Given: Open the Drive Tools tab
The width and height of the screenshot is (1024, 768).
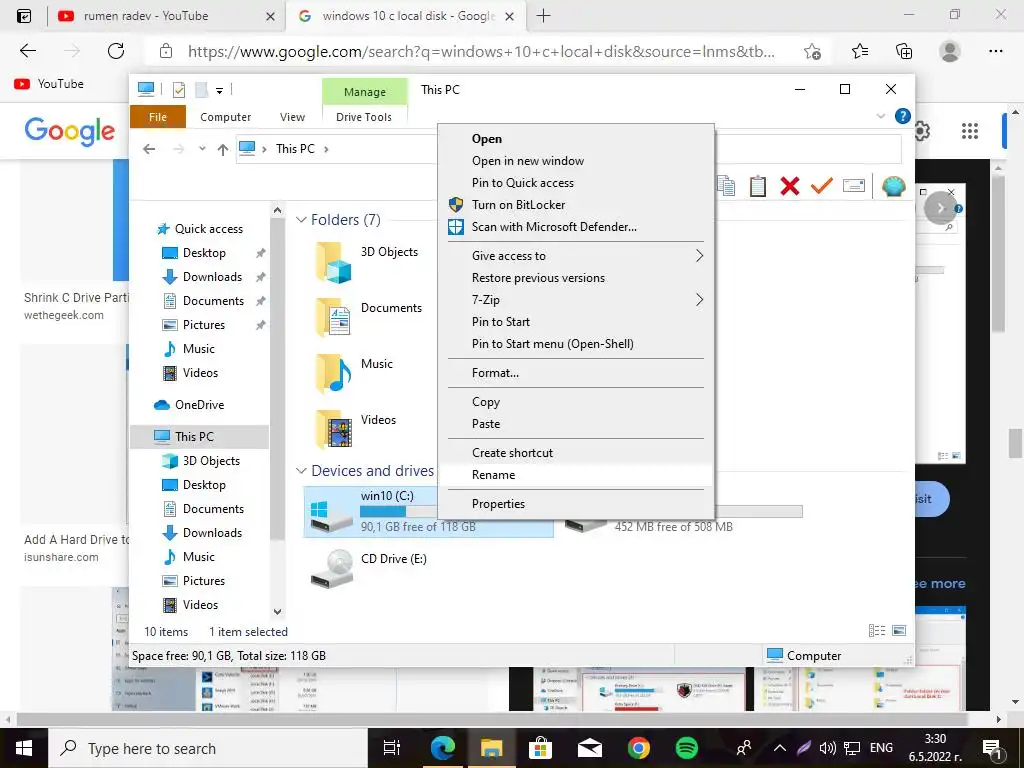Looking at the screenshot, I should click(x=364, y=117).
